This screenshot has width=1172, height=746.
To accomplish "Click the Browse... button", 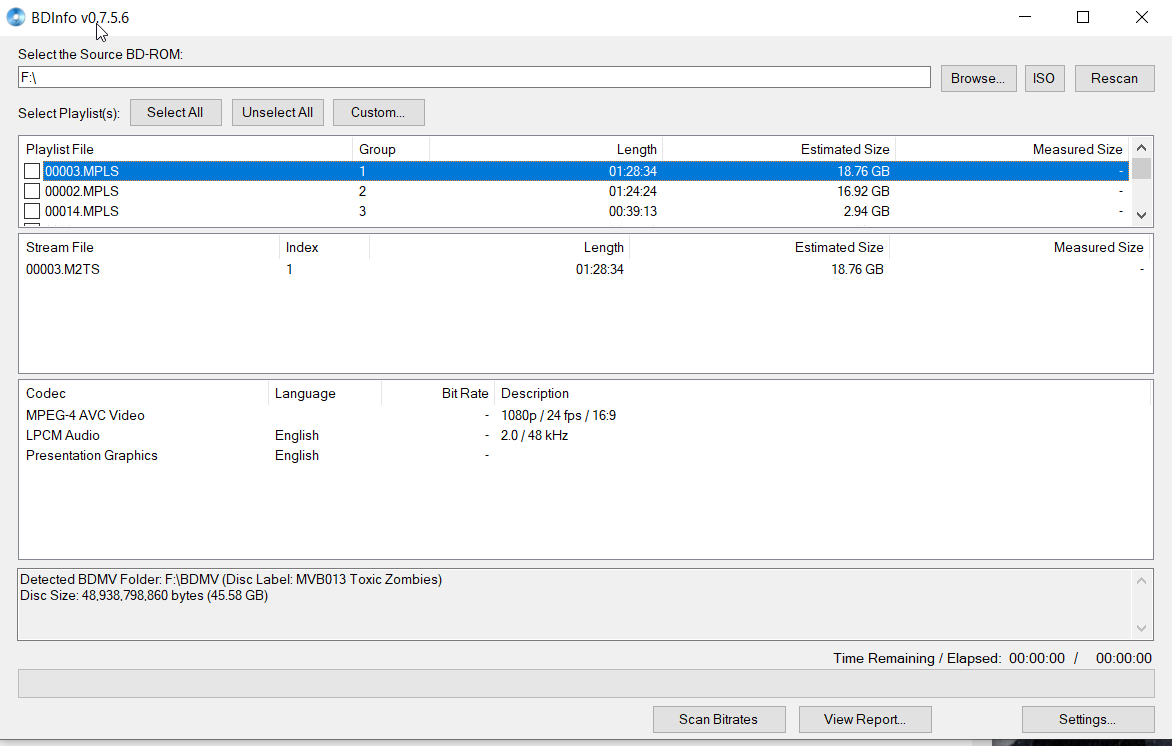I will pyautogui.click(x=978, y=78).
